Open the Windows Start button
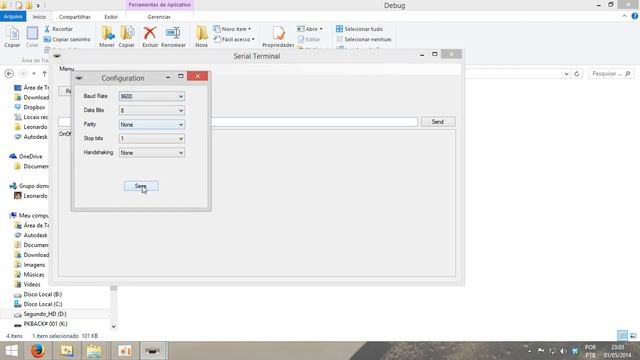Viewport: 640px width, 360px height. point(11,351)
